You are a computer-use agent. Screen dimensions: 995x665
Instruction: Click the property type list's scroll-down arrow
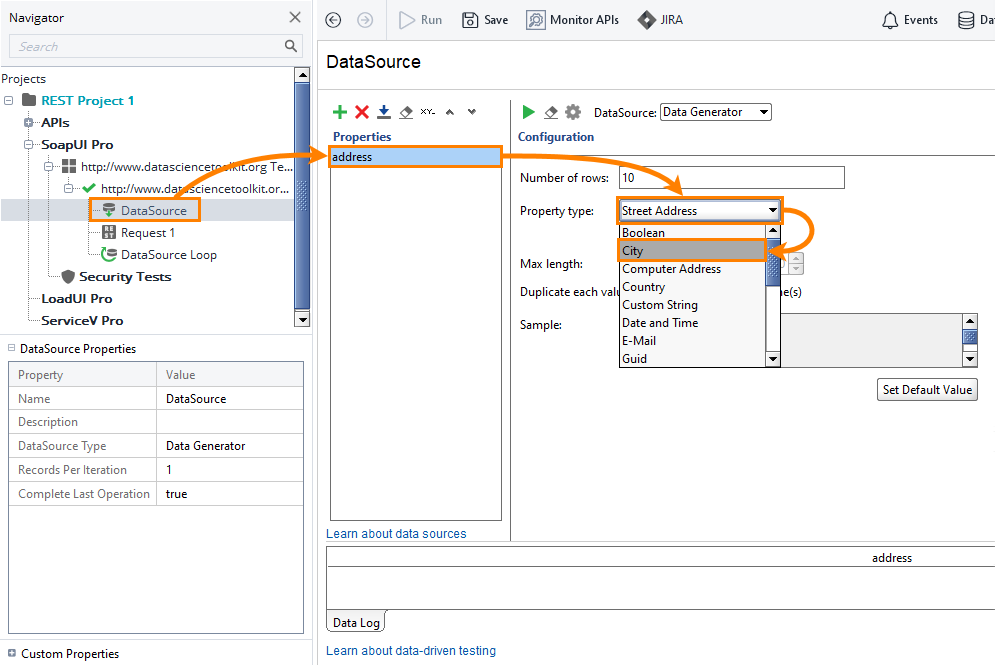[x=773, y=359]
